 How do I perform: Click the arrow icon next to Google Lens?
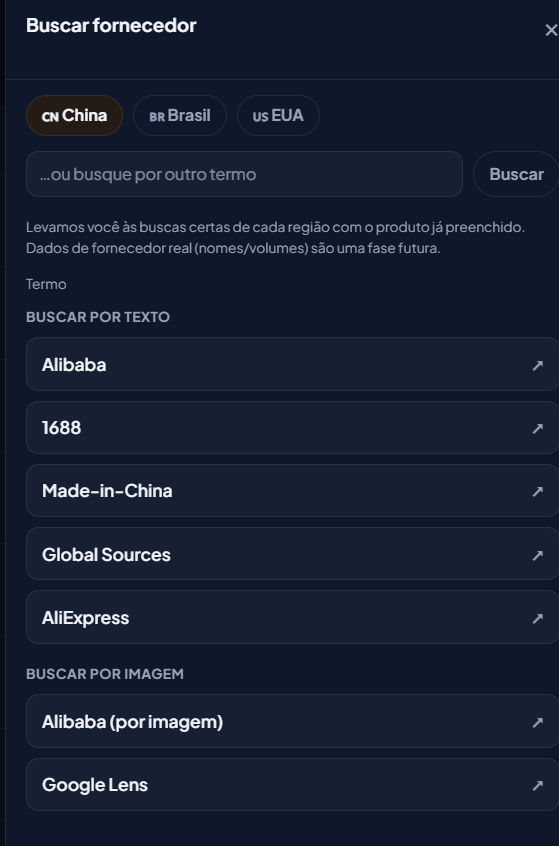(537, 786)
